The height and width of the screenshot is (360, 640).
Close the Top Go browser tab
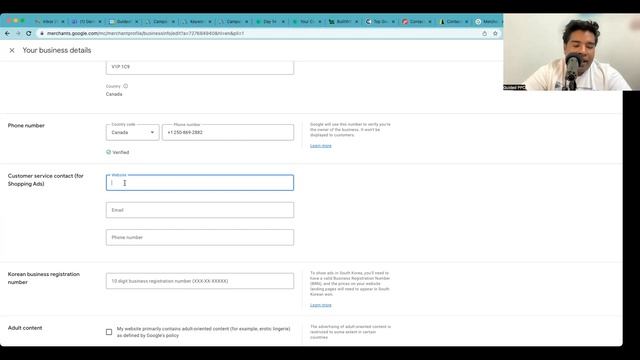point(393,22)
